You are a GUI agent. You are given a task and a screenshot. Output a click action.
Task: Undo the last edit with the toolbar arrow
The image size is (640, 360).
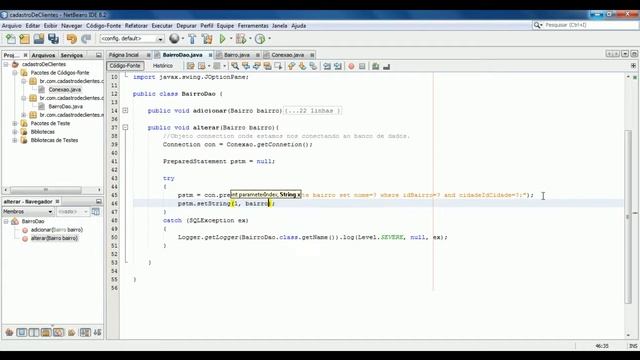point(72,39)
